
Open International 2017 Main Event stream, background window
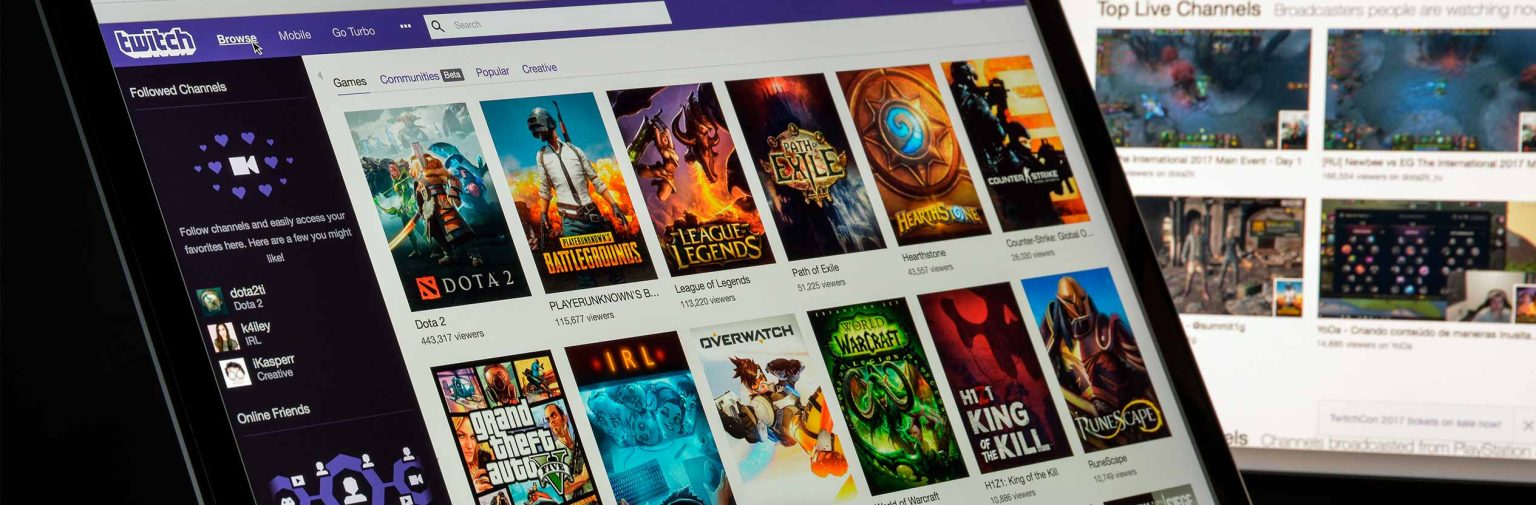1203,89
